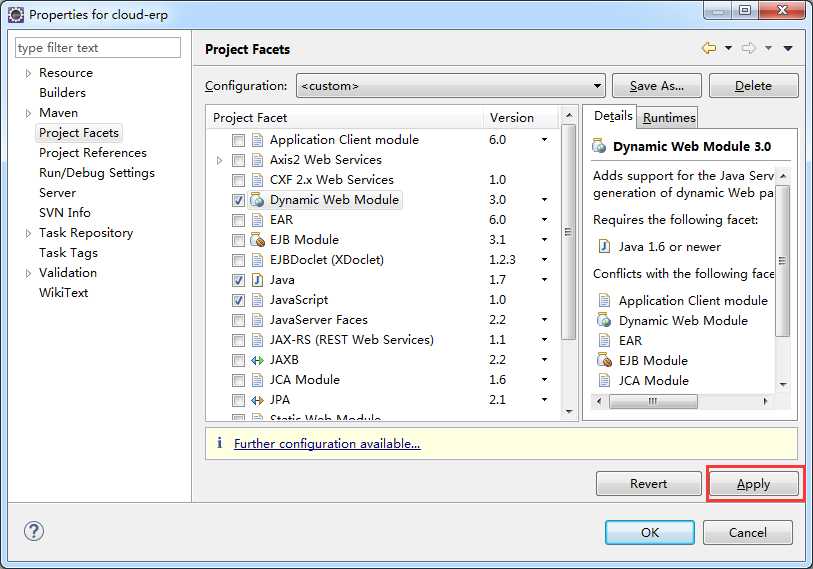Click the Dynamic Web Module facet icon
The width and height of the screenshot is (813, 569).
(257, 200)
